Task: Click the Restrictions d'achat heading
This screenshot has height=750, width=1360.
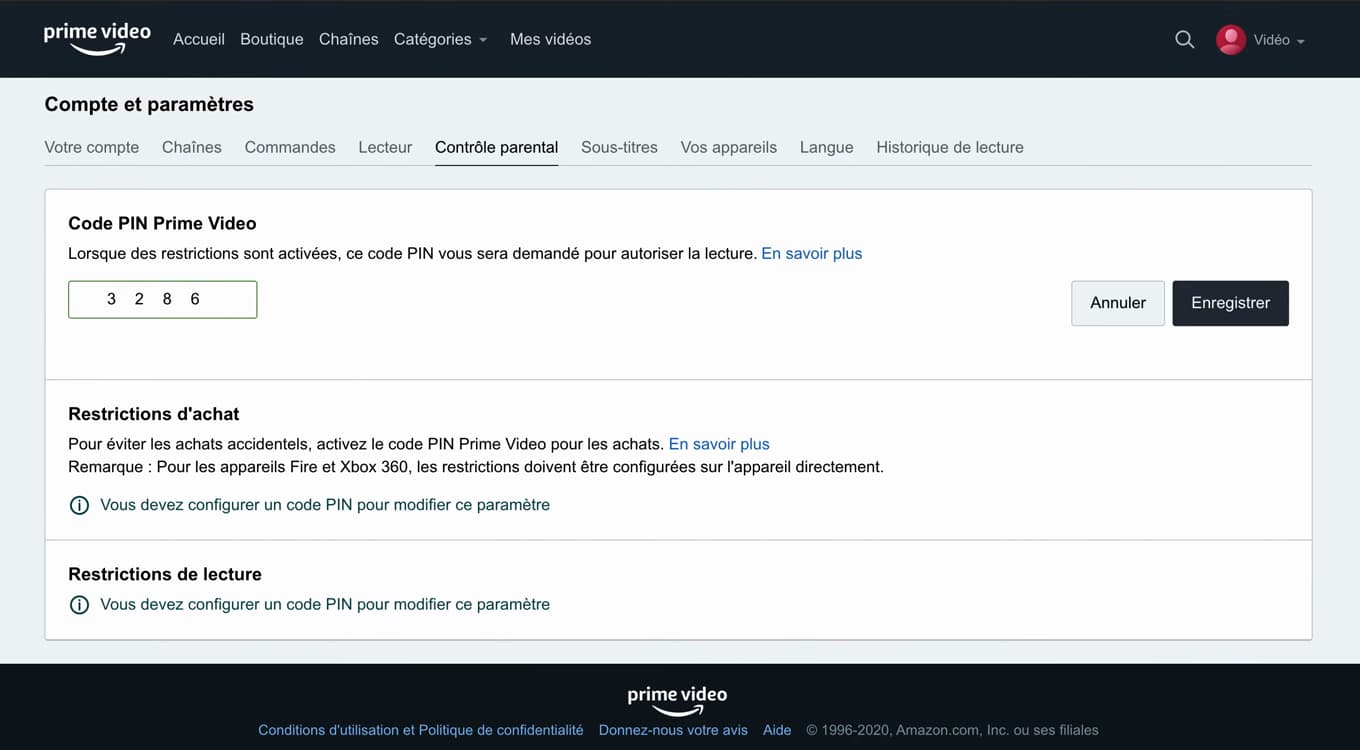Action: 154,414
